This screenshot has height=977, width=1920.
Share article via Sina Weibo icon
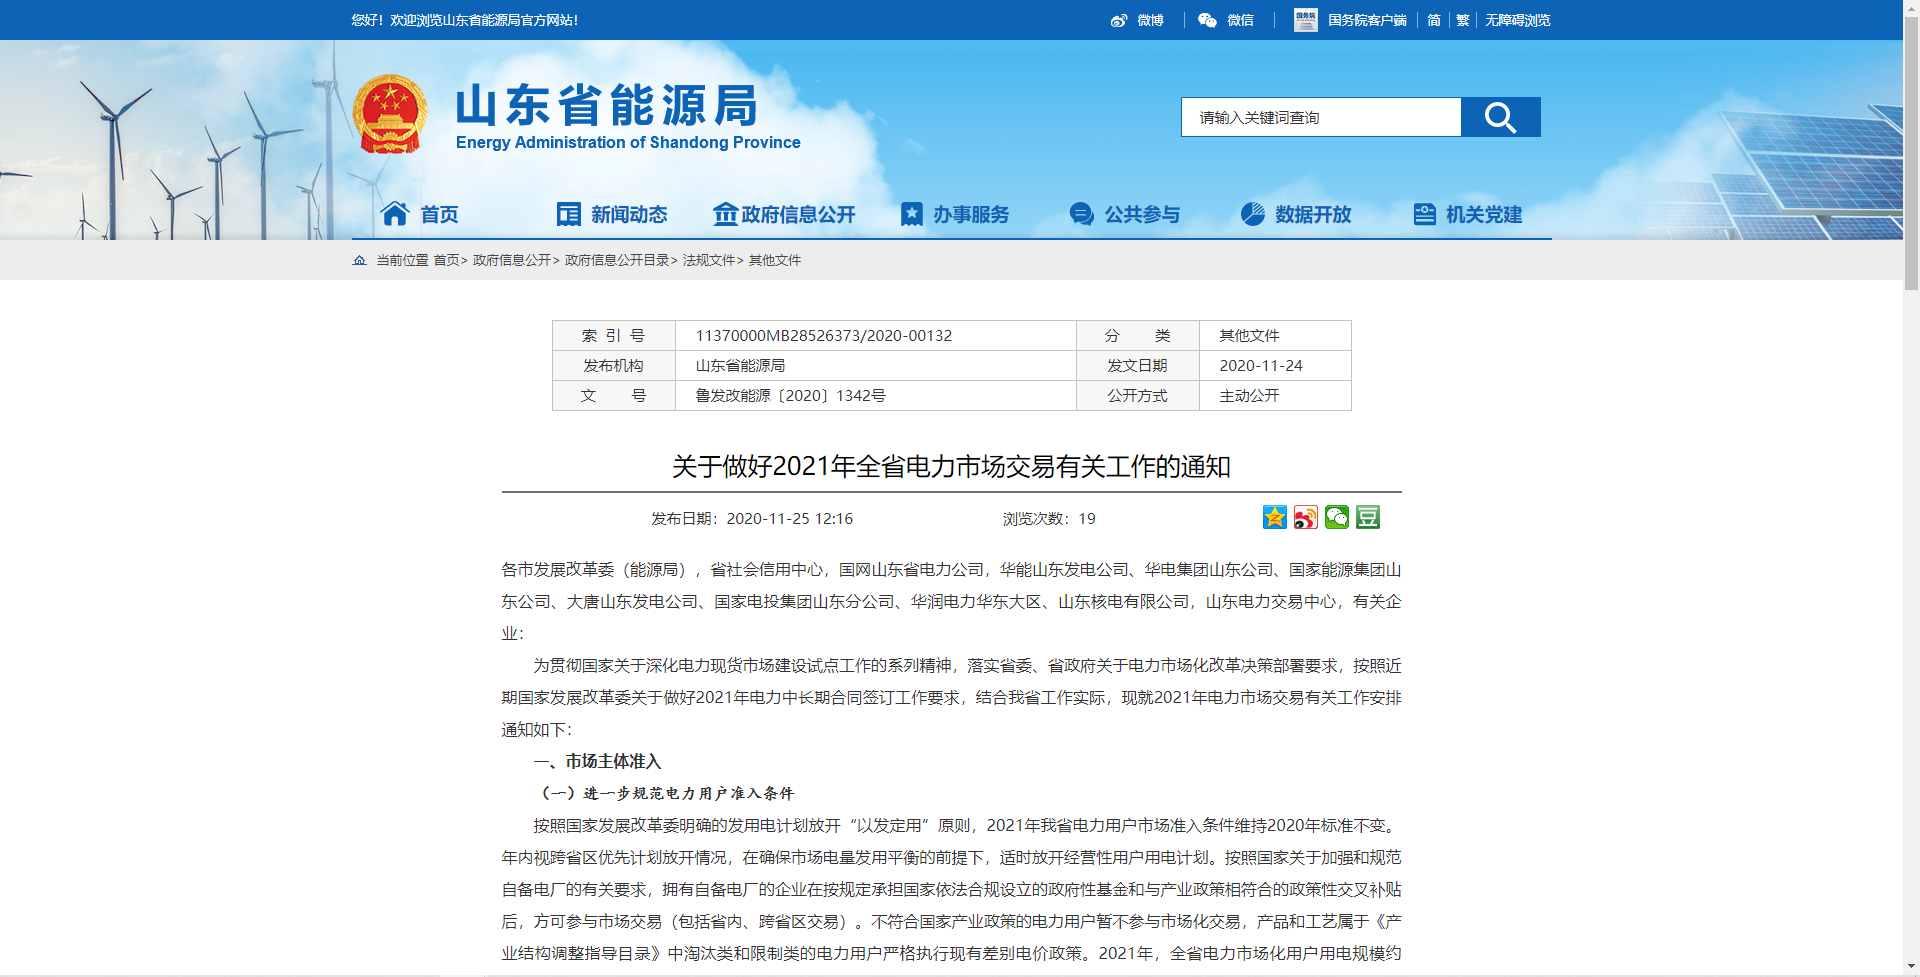tap(1304, 517)
